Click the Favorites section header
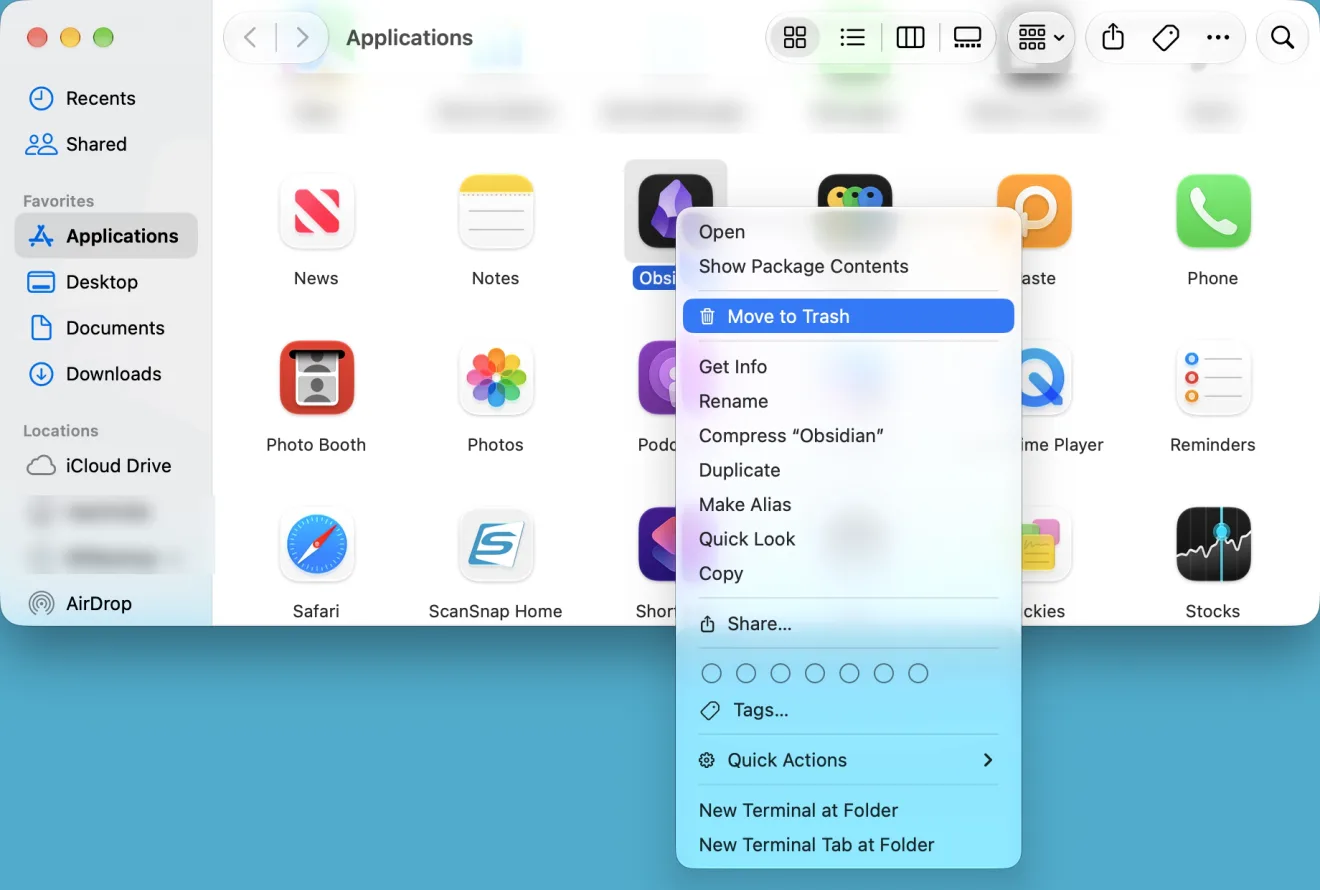This screenshot has width=1320, height=890. click(58, 201)
